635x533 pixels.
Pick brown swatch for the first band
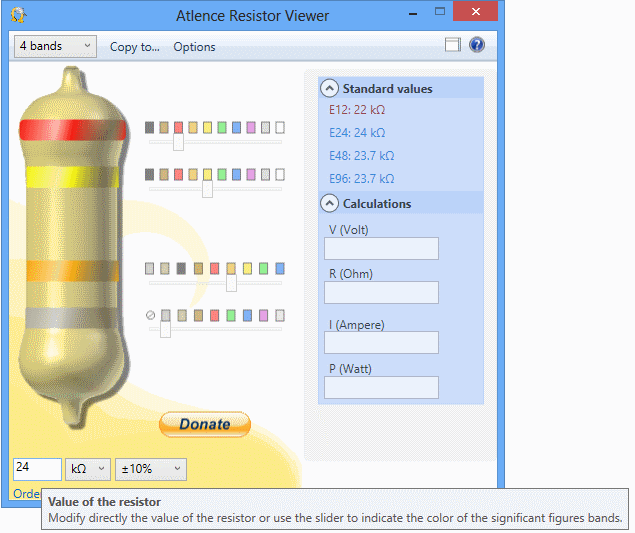click(x=164, y=128)
